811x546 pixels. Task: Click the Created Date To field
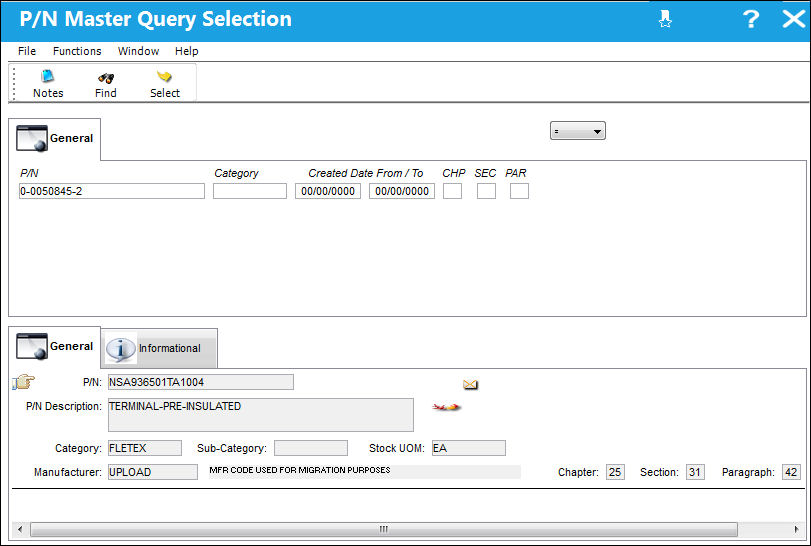(x=402, y=191)
